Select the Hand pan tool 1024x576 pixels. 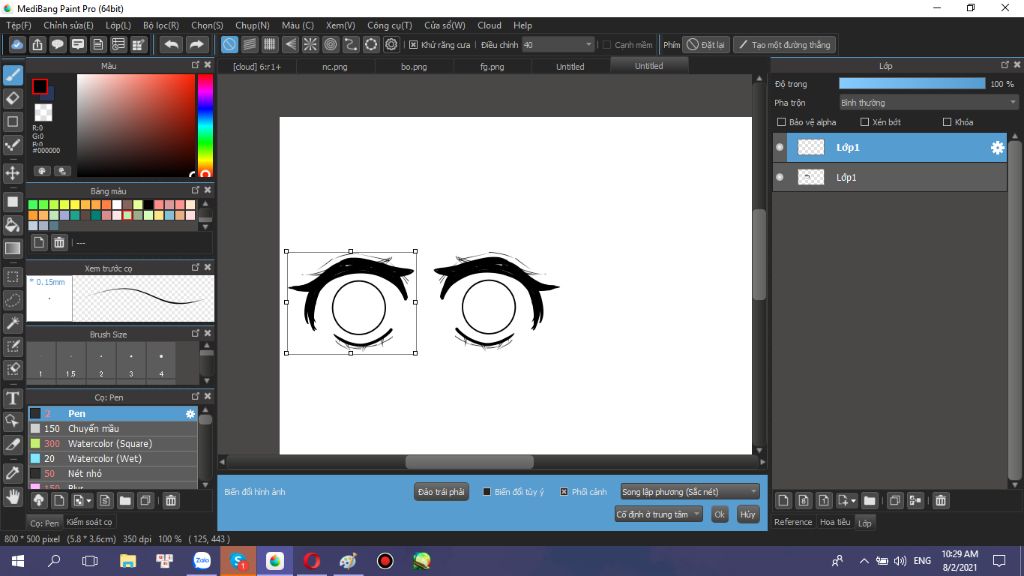pos(12,498)
